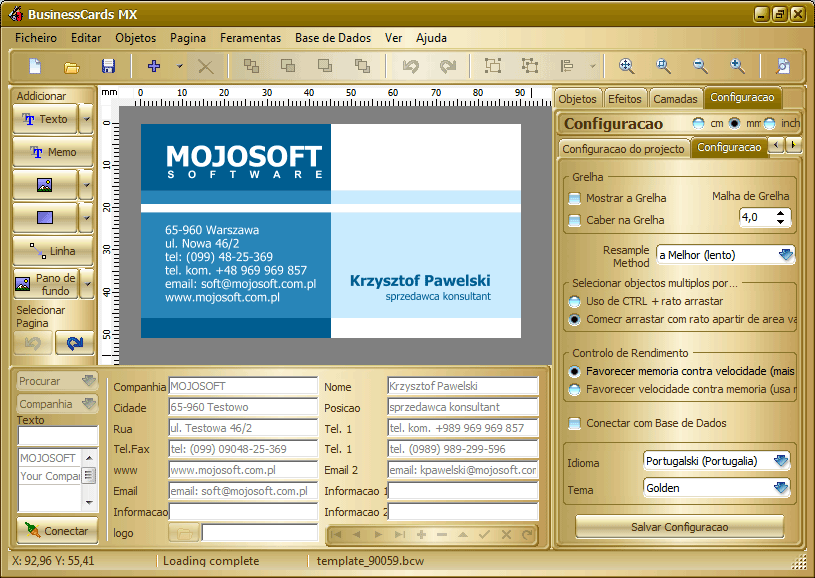
Task: Enable Mostrar a Grelha checkbox
Action: pos(574,198)
